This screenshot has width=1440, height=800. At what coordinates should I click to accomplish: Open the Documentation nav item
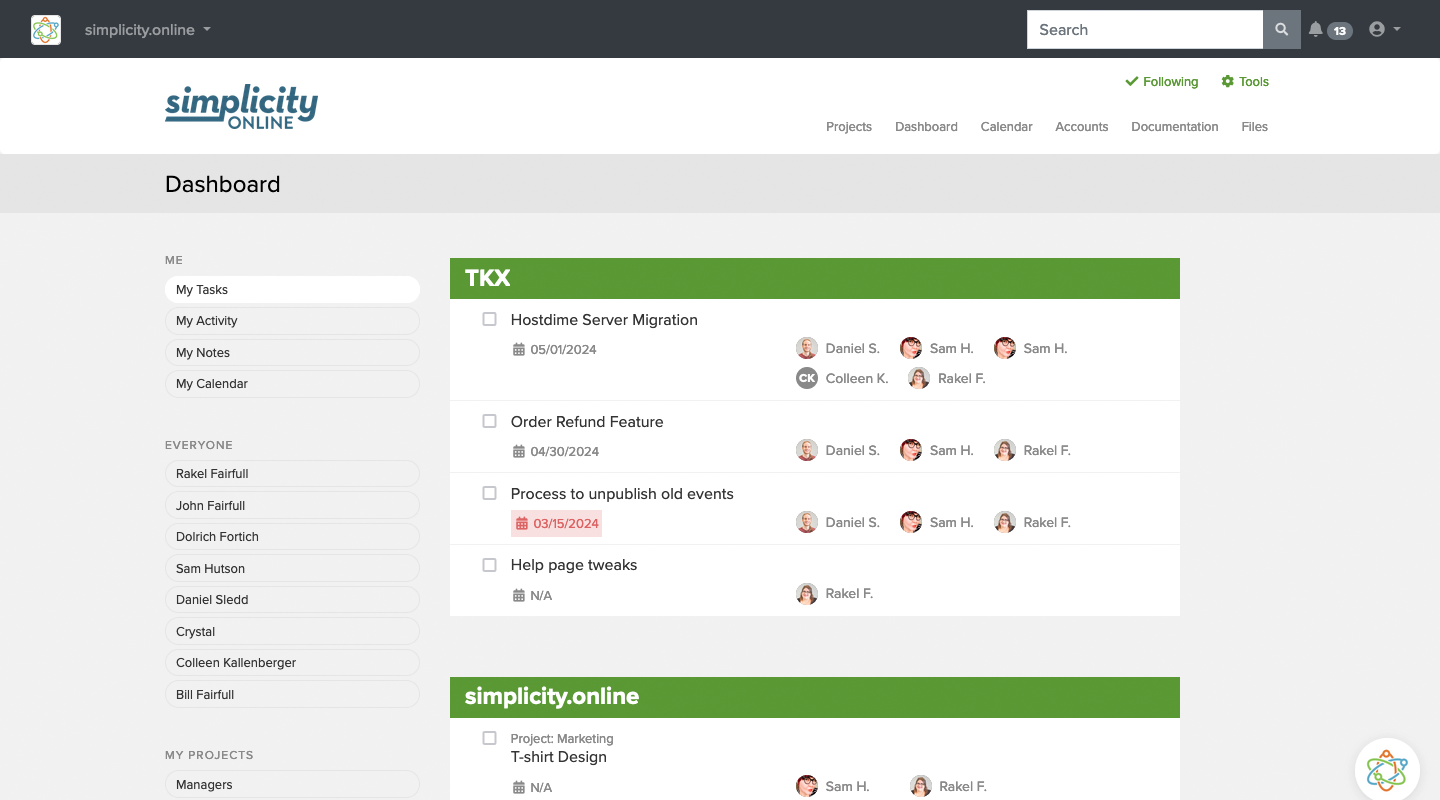coord(1175,127)
